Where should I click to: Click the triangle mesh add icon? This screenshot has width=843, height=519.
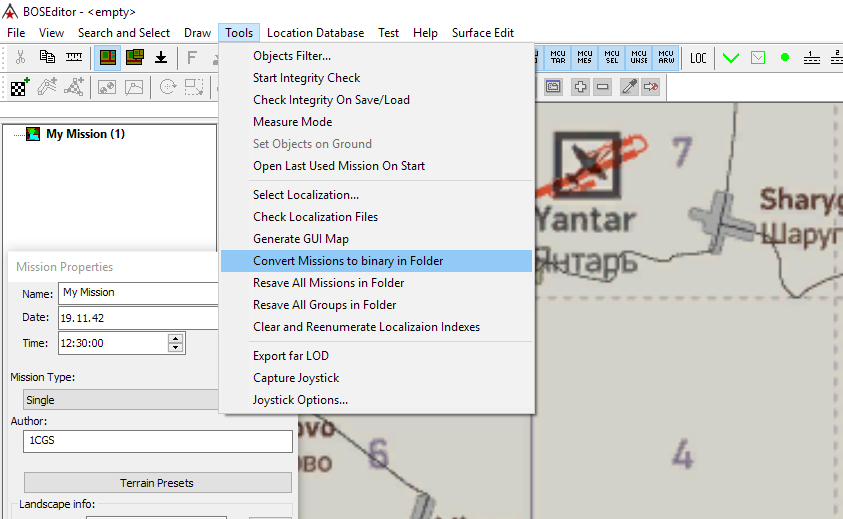(74, 87)
